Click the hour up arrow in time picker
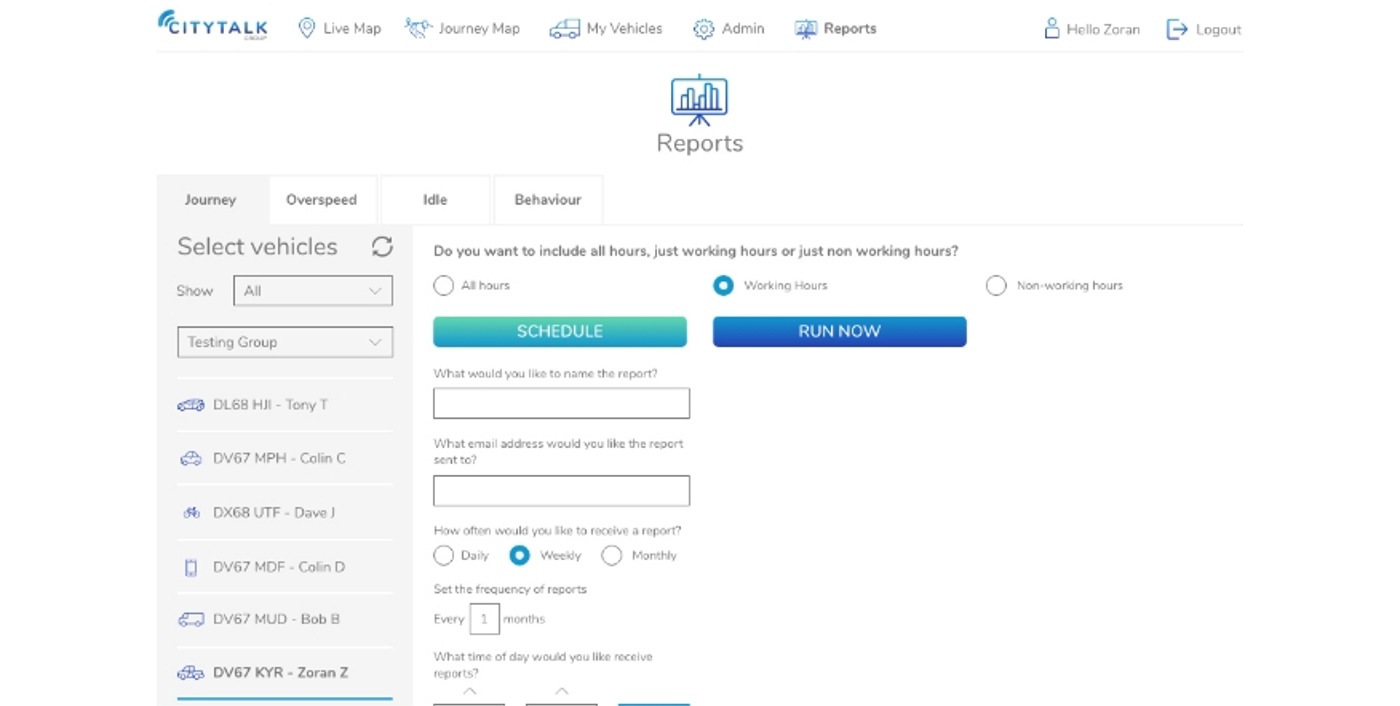Image resolution: width=1400 pixels, height=706 pixels. pos(469,691)
